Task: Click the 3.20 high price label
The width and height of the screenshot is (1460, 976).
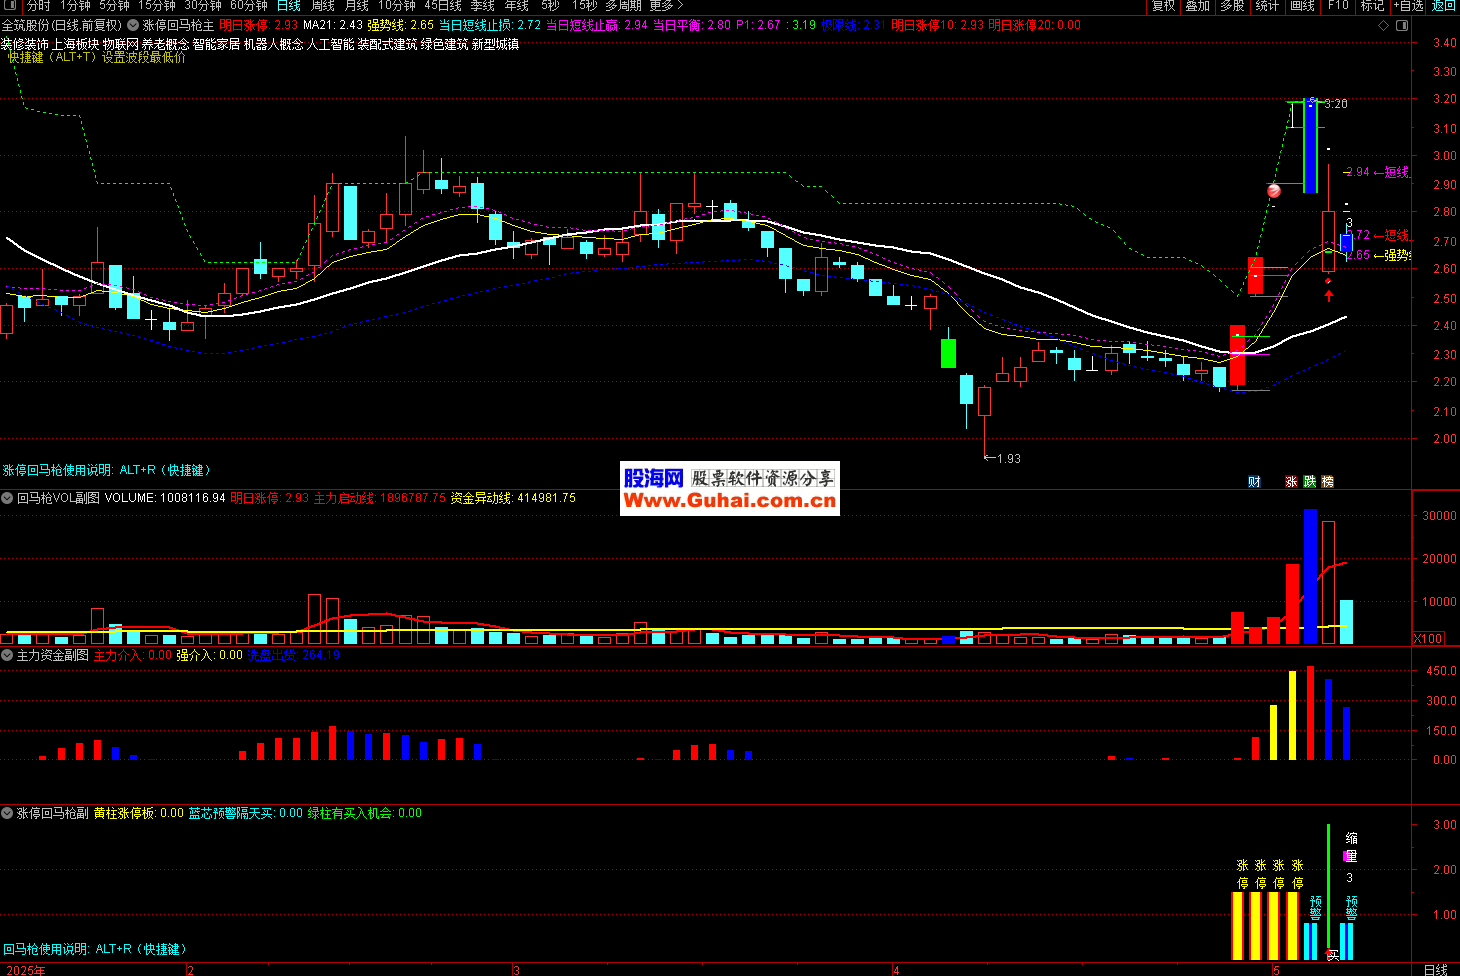Action: tap(1336, 104)
